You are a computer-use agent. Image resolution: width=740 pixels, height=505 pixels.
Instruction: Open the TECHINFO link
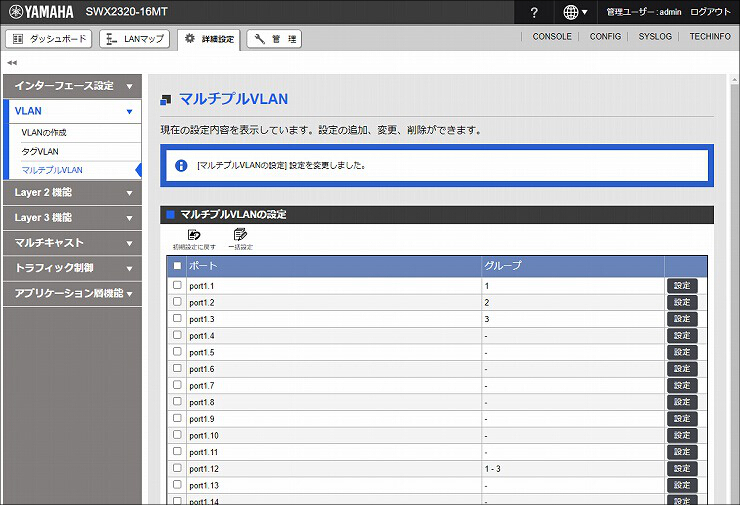click(710, 36)
